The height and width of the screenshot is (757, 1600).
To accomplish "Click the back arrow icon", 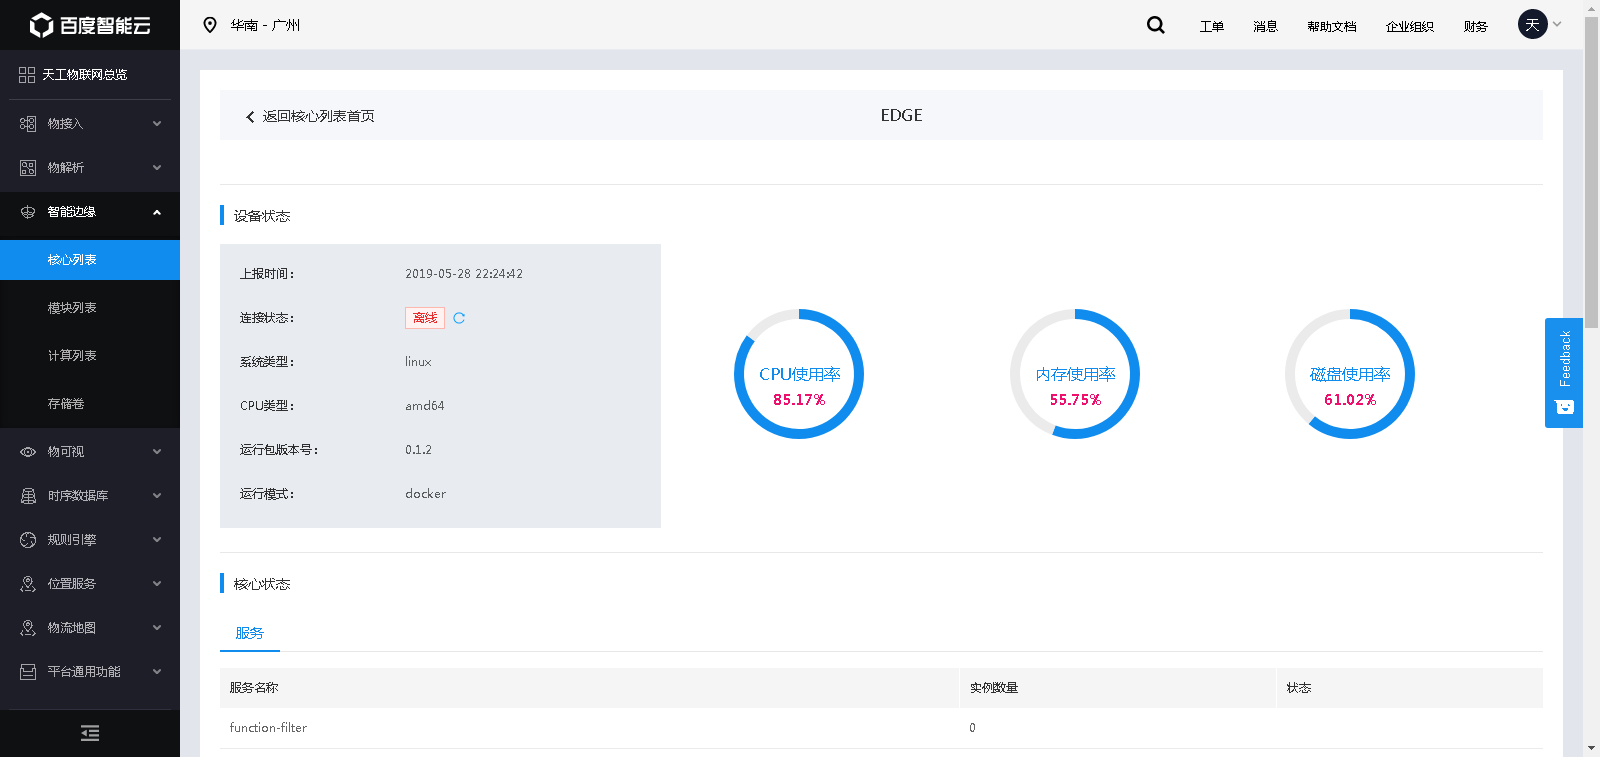I will pos(250,117).
